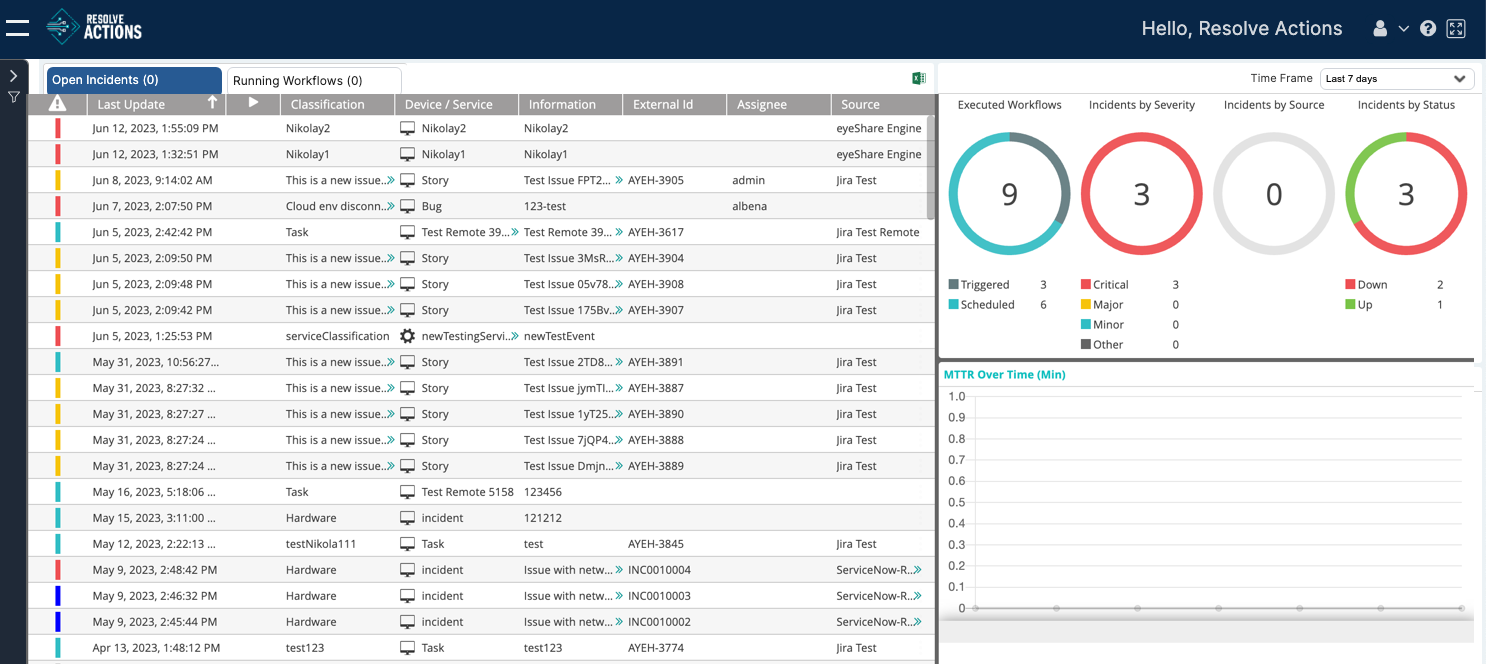Click the Incidents by Severity donut chart

coord(1141,193)
